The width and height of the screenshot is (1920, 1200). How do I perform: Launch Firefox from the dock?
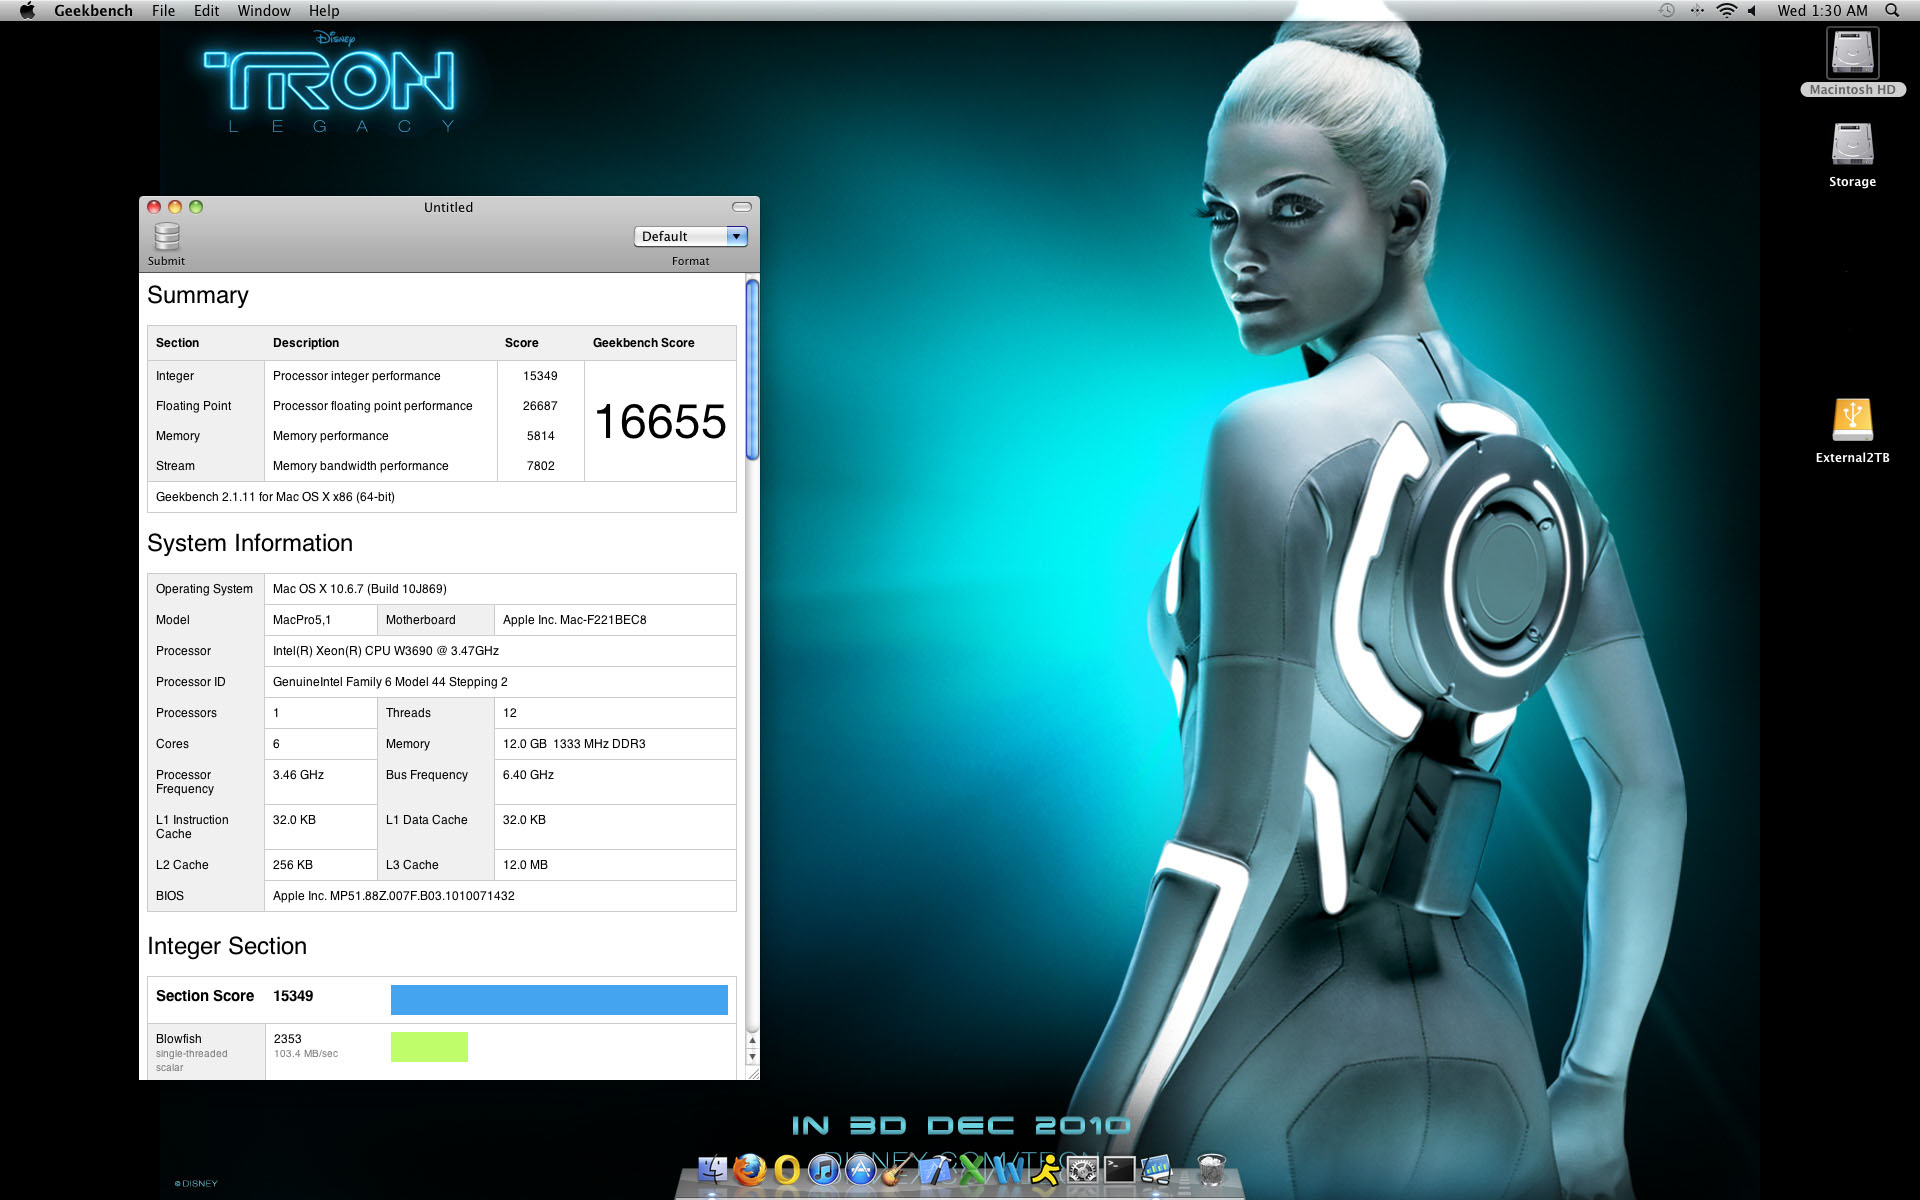749,1169
